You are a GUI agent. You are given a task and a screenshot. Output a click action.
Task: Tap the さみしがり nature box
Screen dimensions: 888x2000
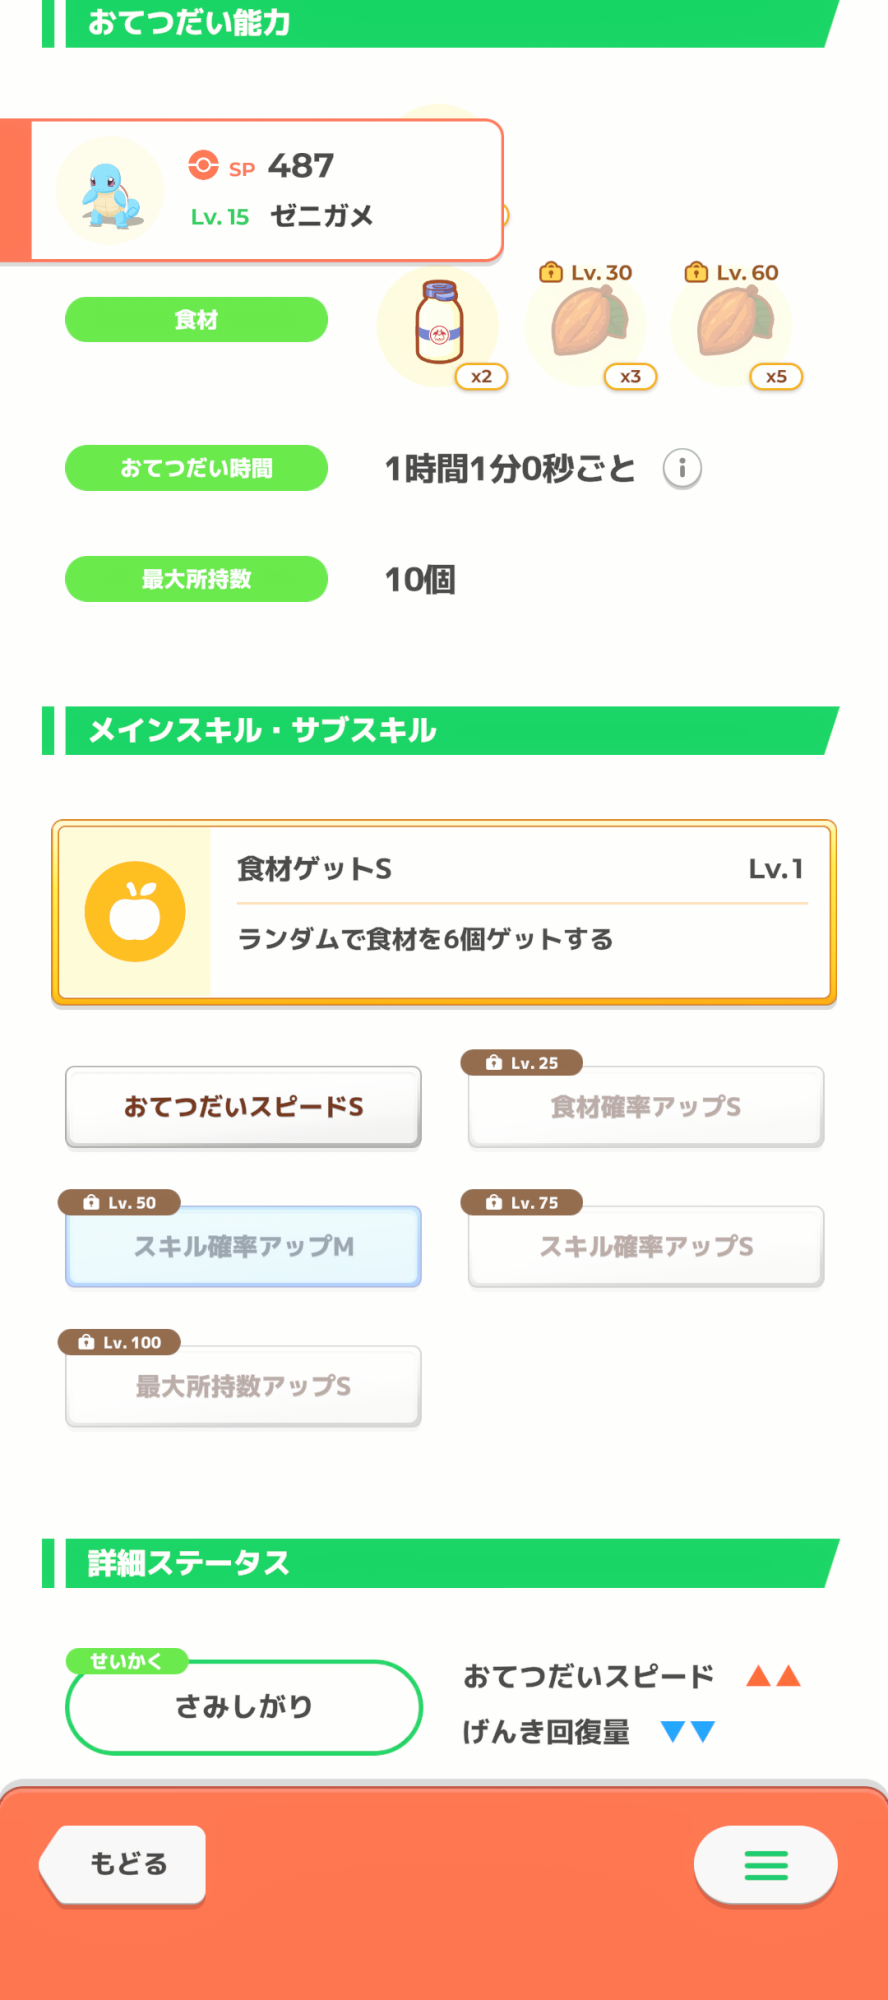[243, 1707]
